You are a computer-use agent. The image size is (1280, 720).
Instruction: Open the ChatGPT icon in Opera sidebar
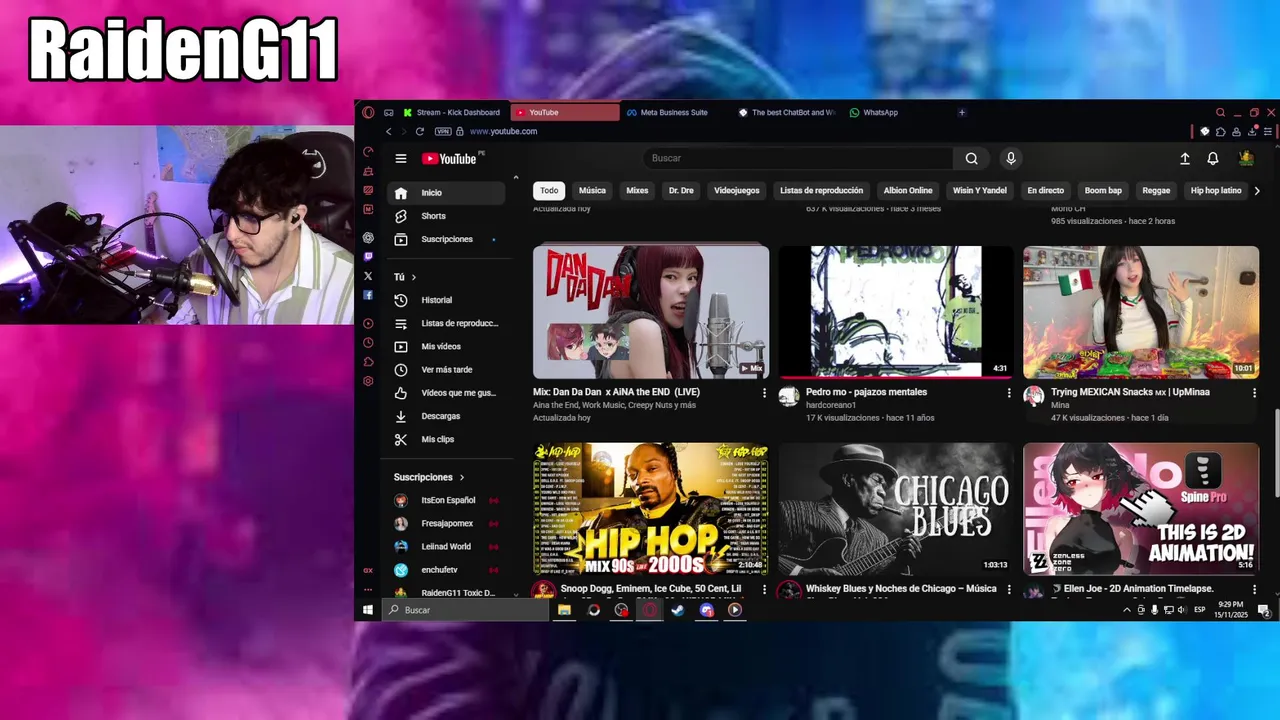[x=368, y=238]
